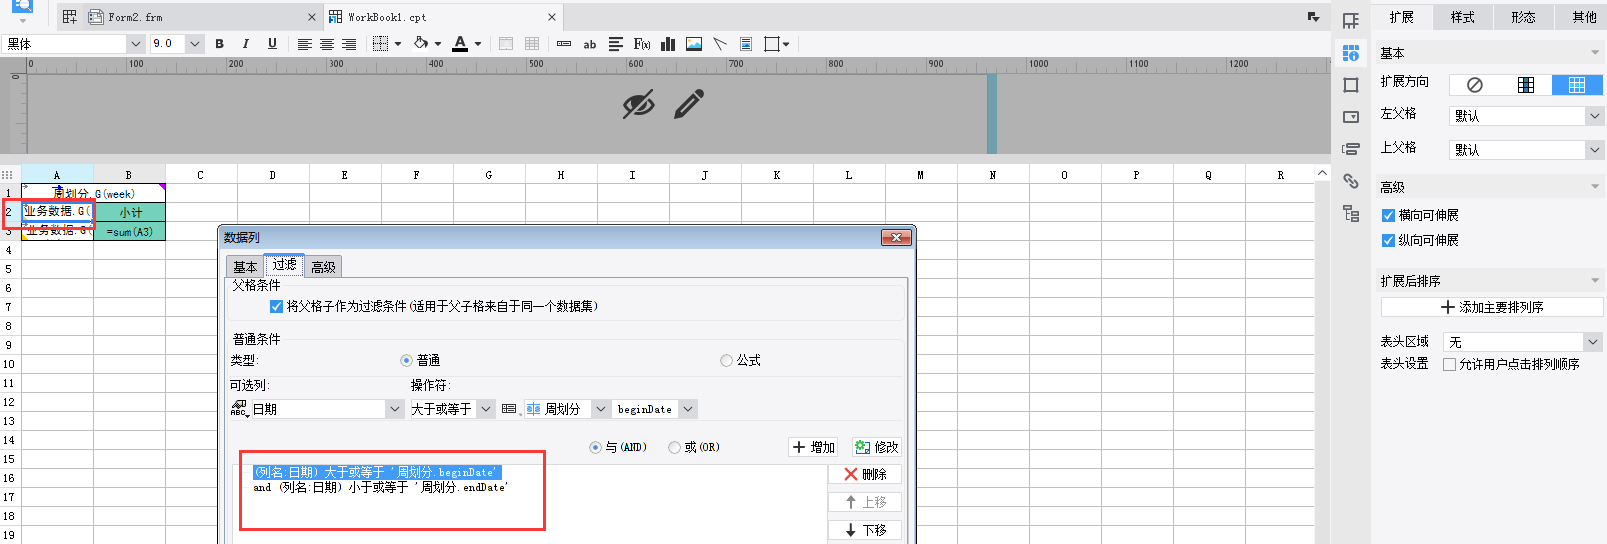1607x544 pixels.
Task: Click the pencil edit icon in header area
Action: tap(689, 103)
